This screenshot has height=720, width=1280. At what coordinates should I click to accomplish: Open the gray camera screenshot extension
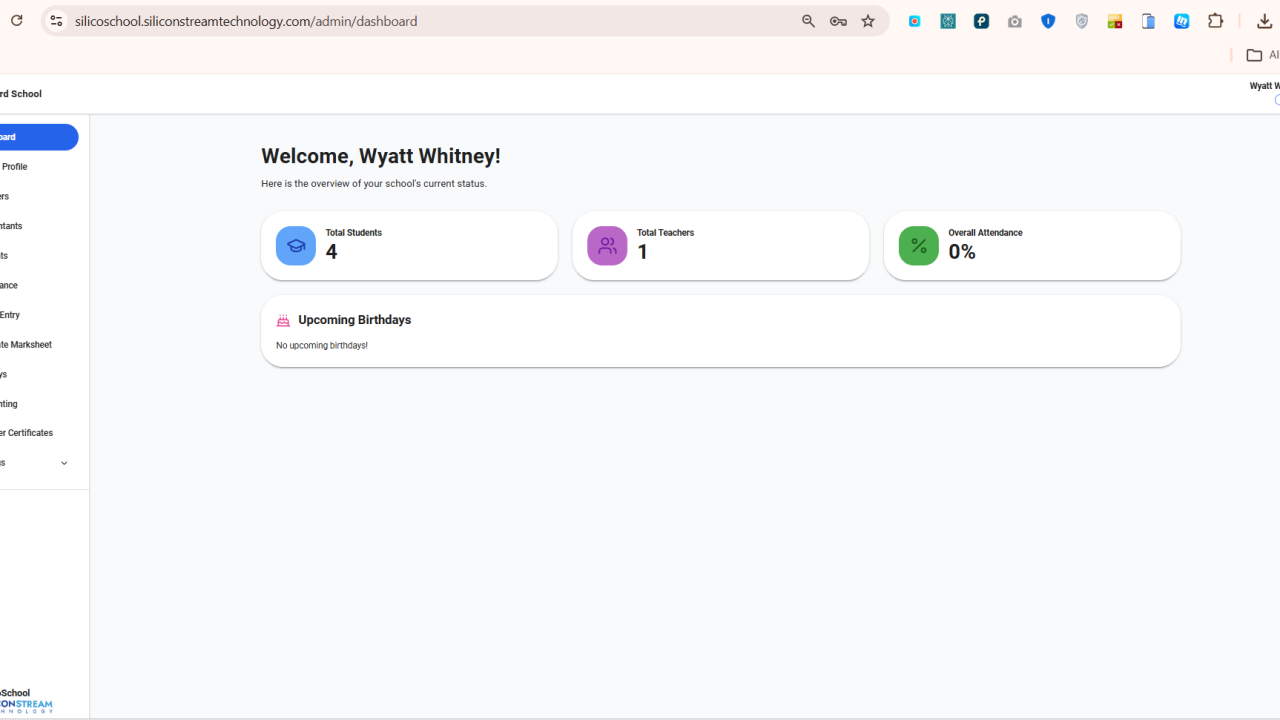1015,22
